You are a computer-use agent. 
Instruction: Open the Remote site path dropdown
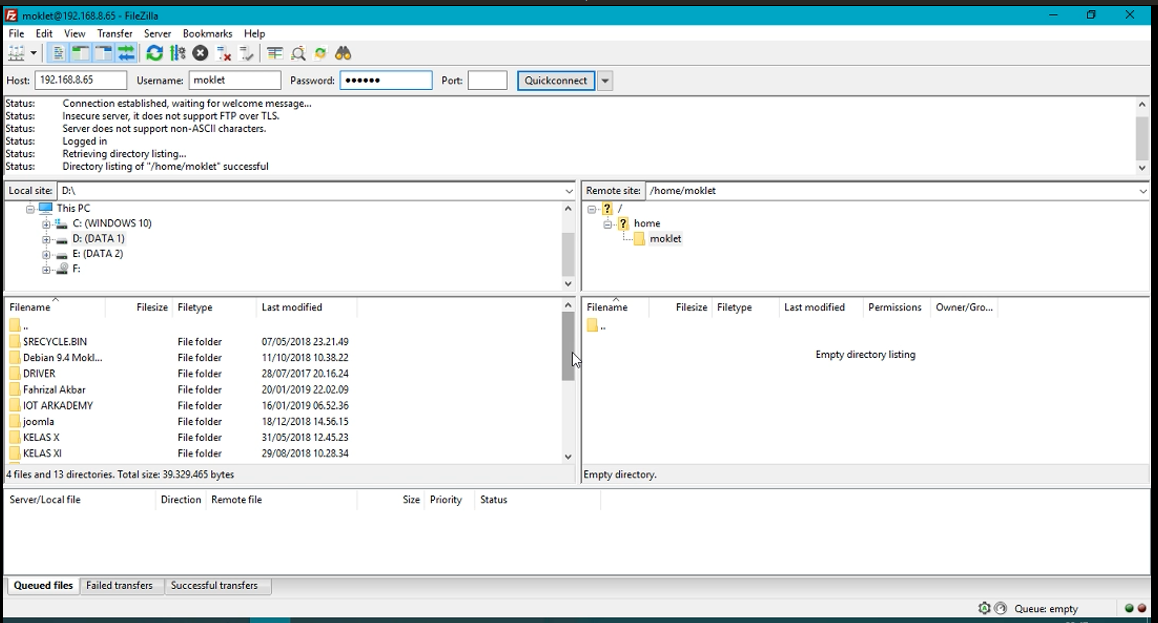point(1142,191)
